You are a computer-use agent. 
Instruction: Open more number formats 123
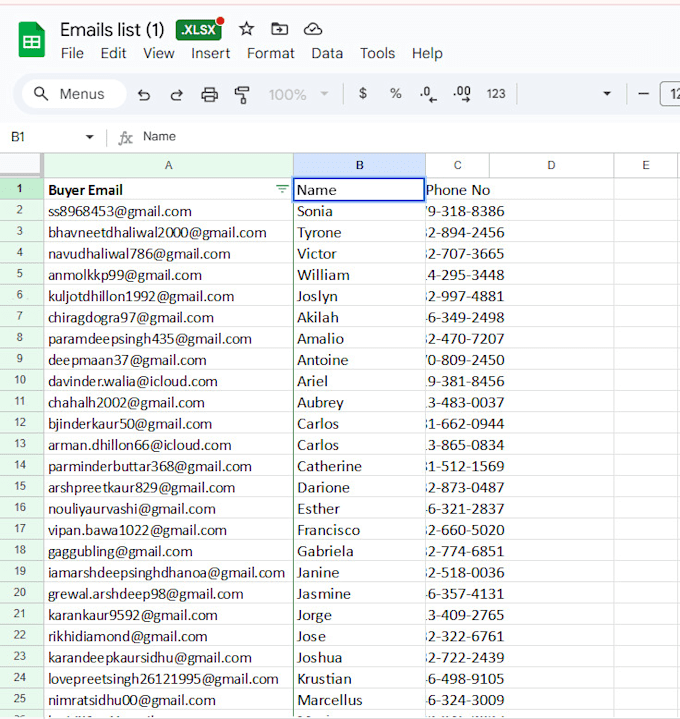(x=496, y=94)
